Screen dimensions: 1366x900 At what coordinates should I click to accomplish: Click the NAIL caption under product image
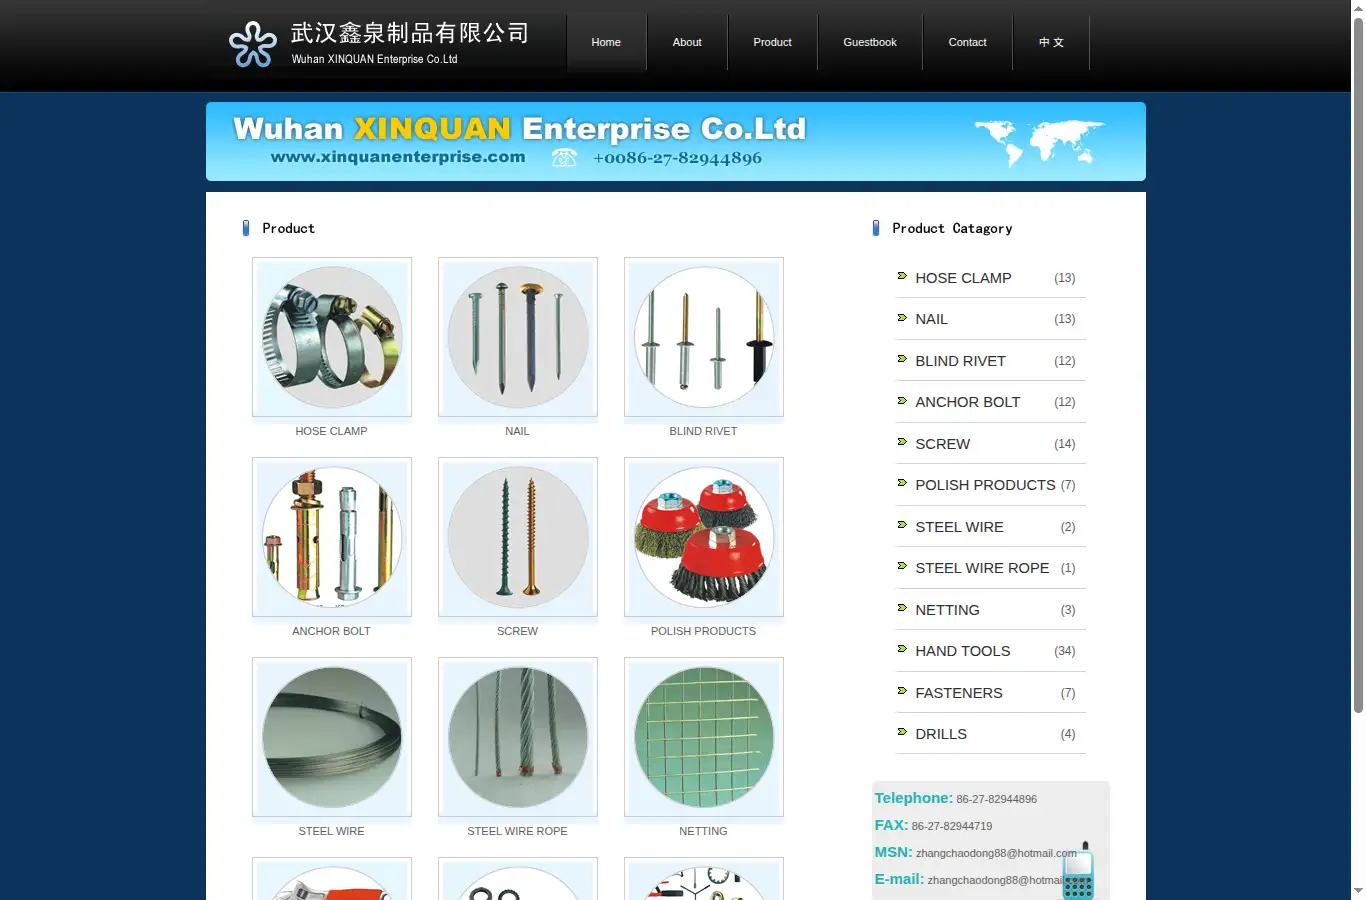[517, 431]
